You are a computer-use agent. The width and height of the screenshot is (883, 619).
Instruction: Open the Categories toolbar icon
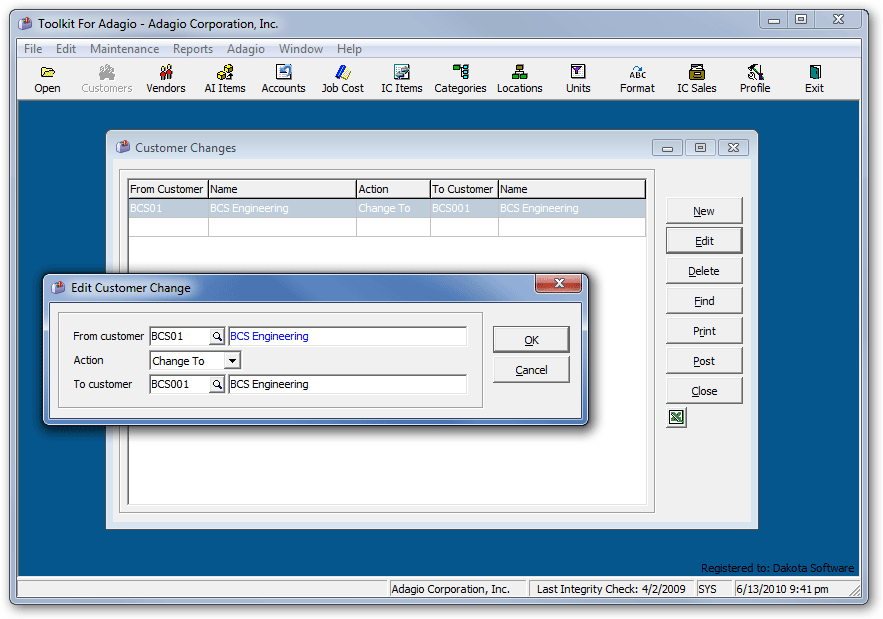[x=460, y=79]
